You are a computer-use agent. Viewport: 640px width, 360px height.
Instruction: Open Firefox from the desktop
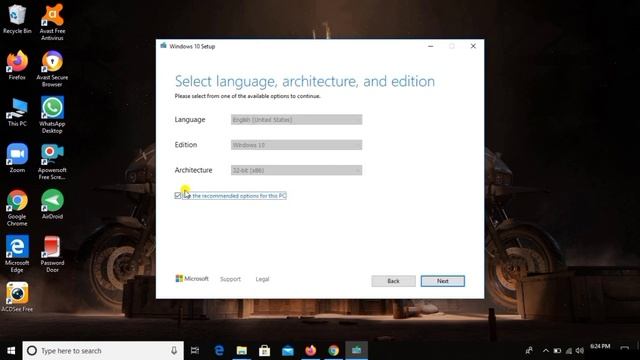pos(17,65)
